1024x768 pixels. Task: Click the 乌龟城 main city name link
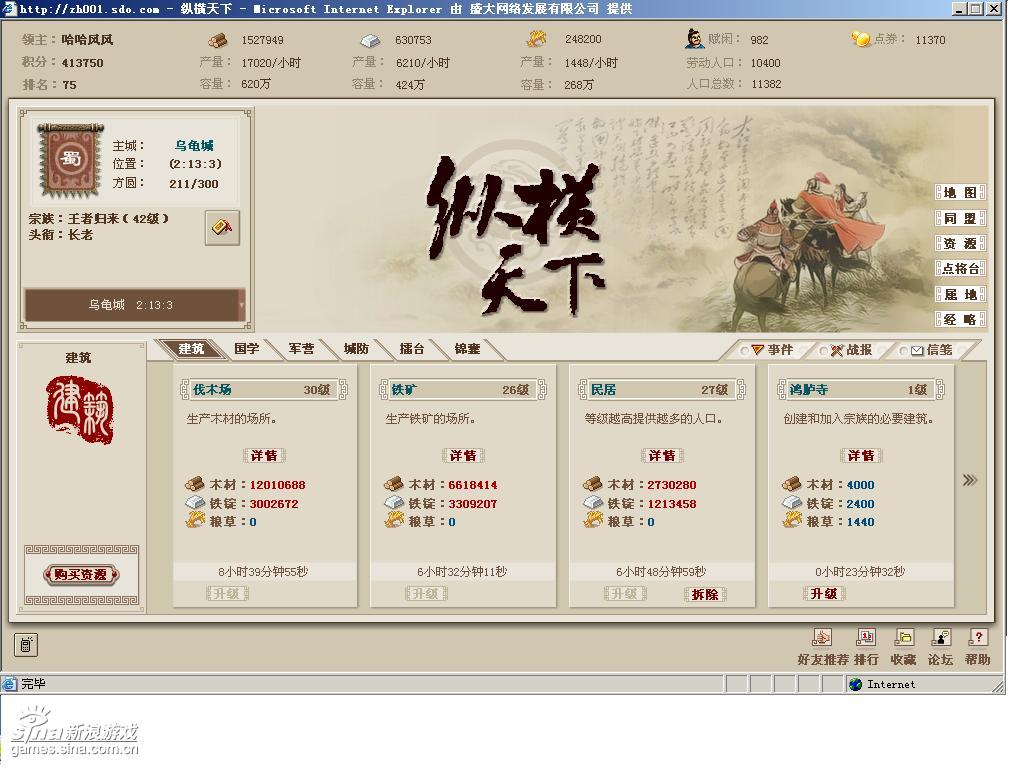194,146
